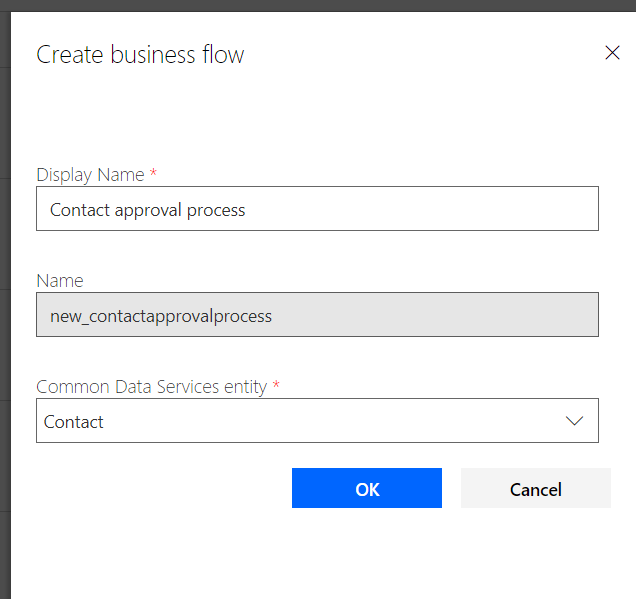636x599 pixels.
Task: Close the Create business flow dialog
Action: [612, 53]
